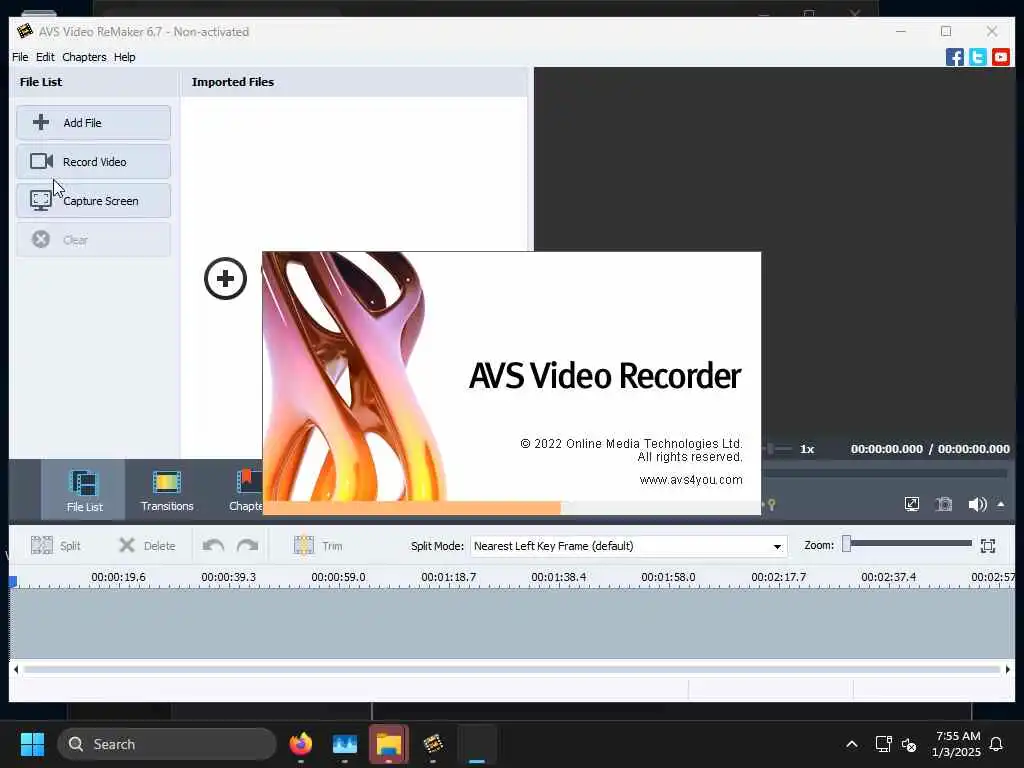Viewport: 1024px width, 768px height.
Task: Click the 1x playback speed label
Action: 807,449
